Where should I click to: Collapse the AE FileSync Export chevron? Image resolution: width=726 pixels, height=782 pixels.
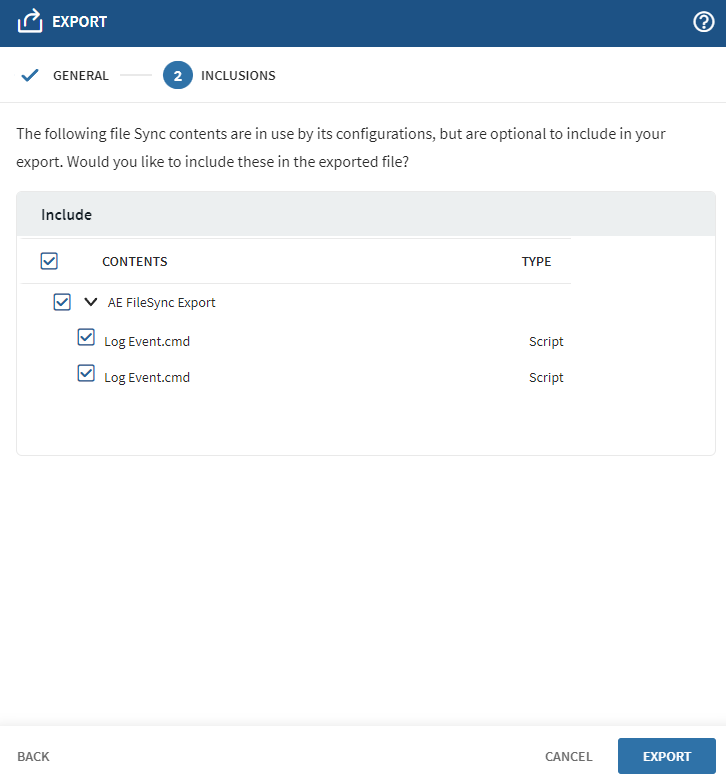point(91,301)
